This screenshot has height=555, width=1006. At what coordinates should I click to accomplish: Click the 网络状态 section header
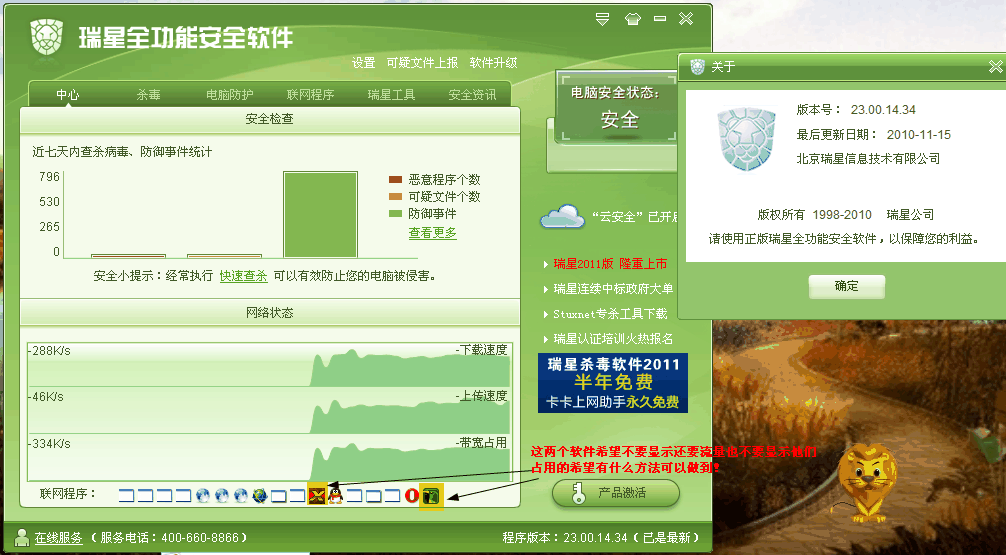pyautogui.click(x=269, y=313)
